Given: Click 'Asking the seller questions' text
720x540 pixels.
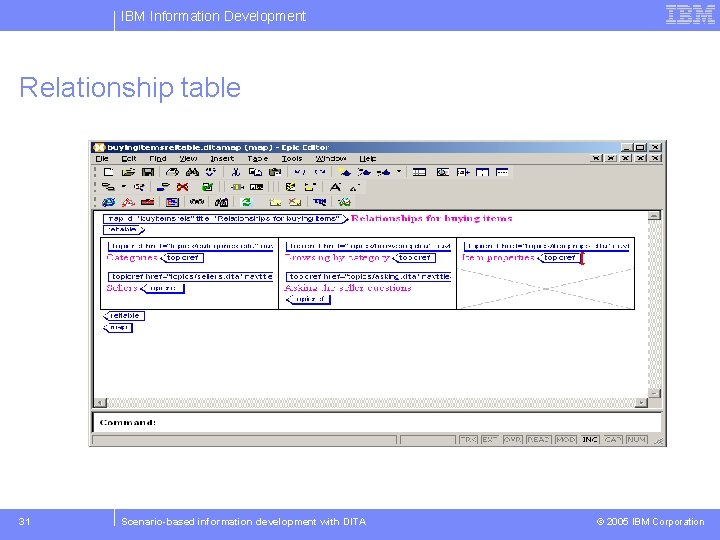Looking at the screenshot, I should pos(348,288).
